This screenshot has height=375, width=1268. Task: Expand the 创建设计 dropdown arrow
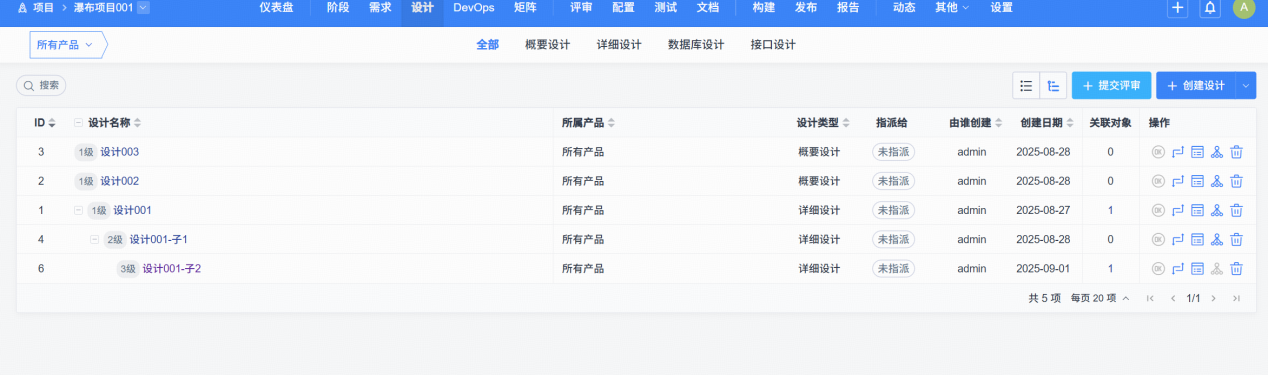pos(1246,86)
